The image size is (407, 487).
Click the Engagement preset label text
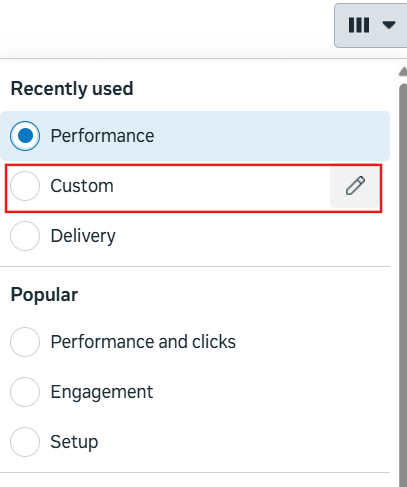[x=102, y=392]
